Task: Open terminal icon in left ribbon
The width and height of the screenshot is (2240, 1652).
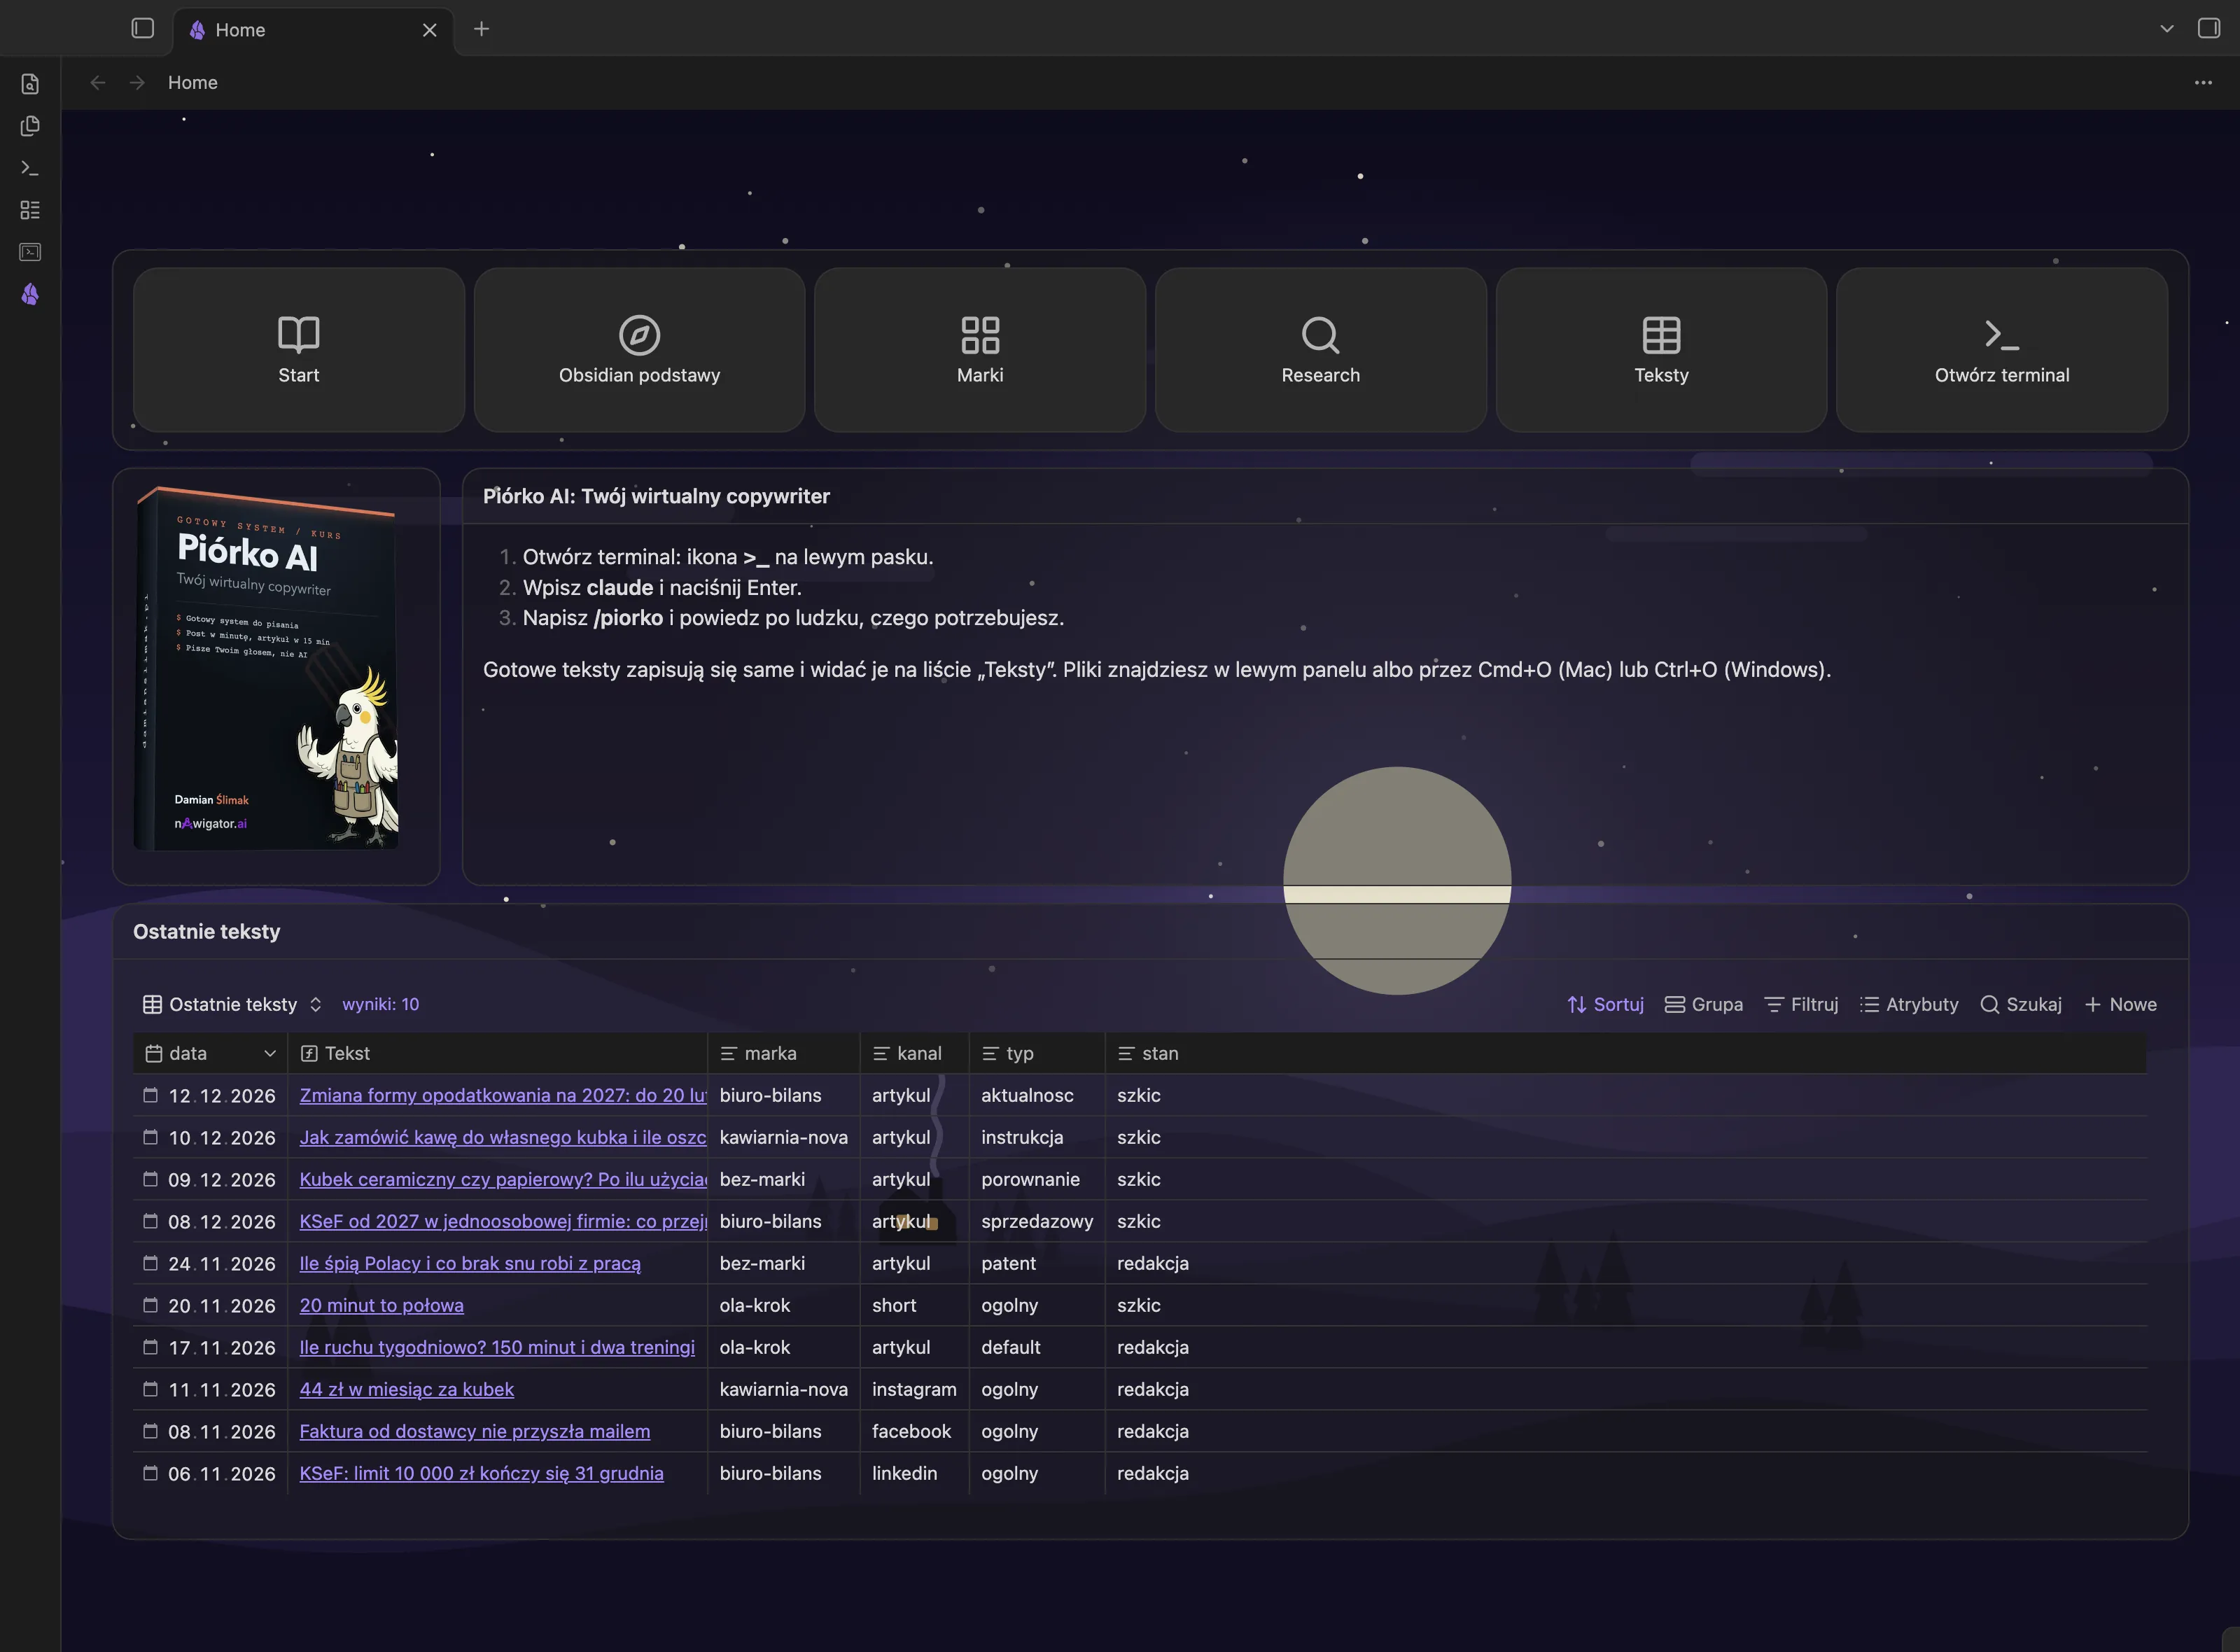Action: click(x=30, y=168)
